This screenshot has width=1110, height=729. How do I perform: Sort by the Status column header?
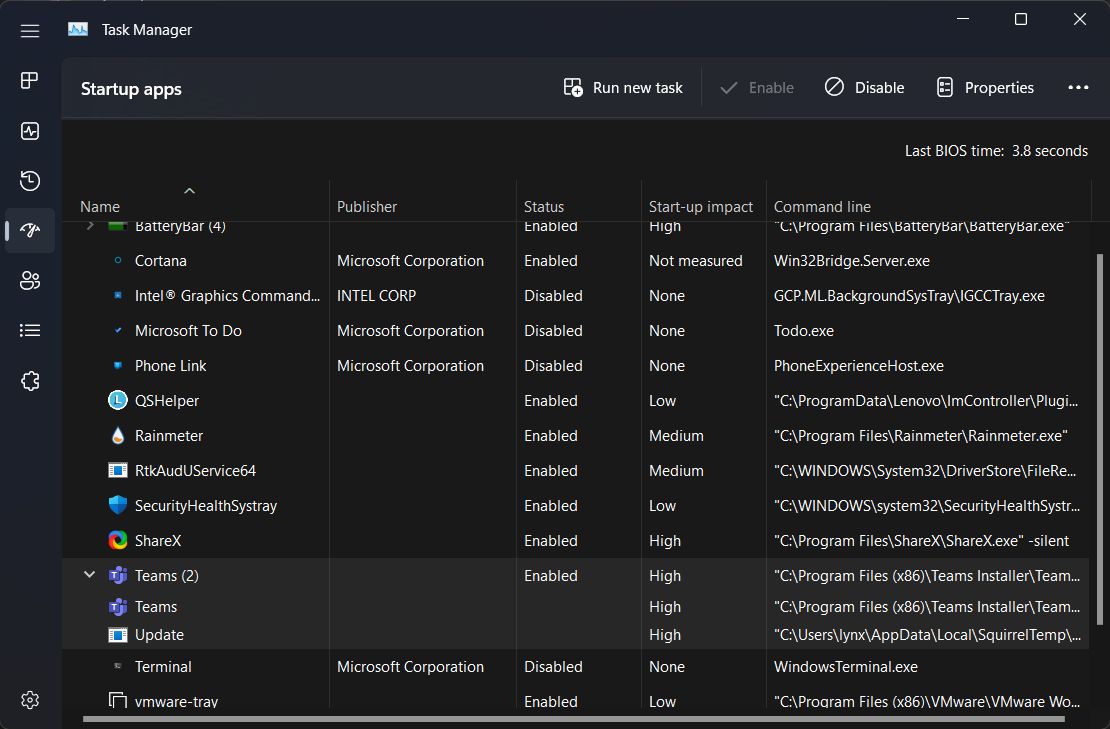point(544,207)
